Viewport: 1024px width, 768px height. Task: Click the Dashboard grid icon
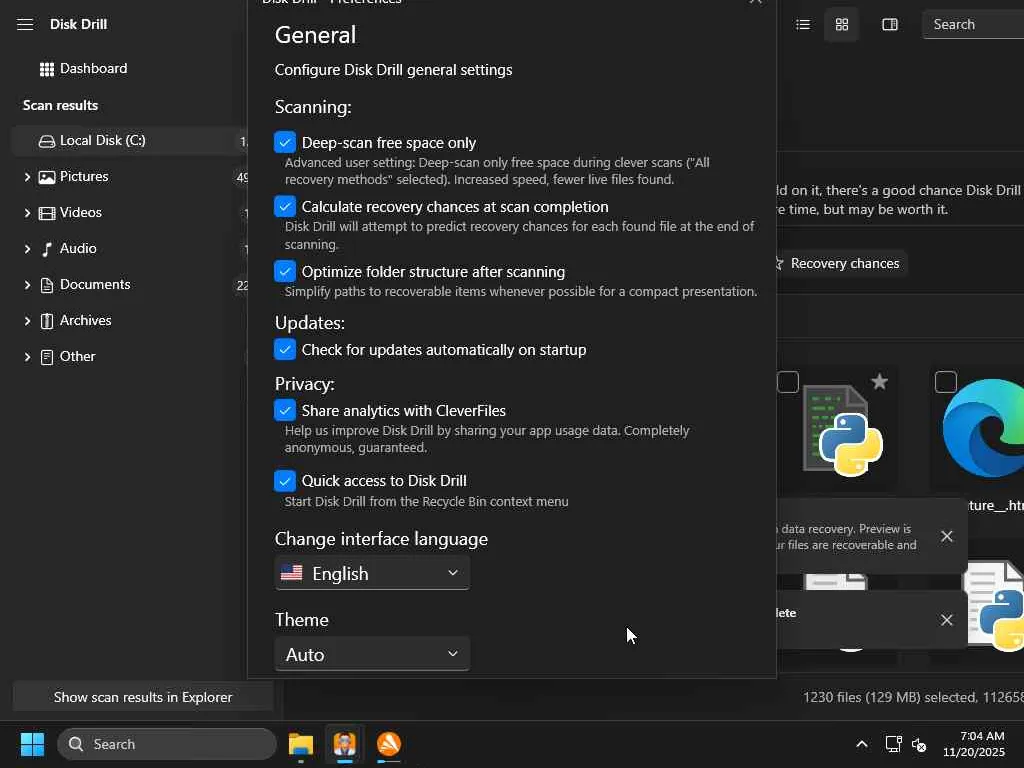coord(46,69)
